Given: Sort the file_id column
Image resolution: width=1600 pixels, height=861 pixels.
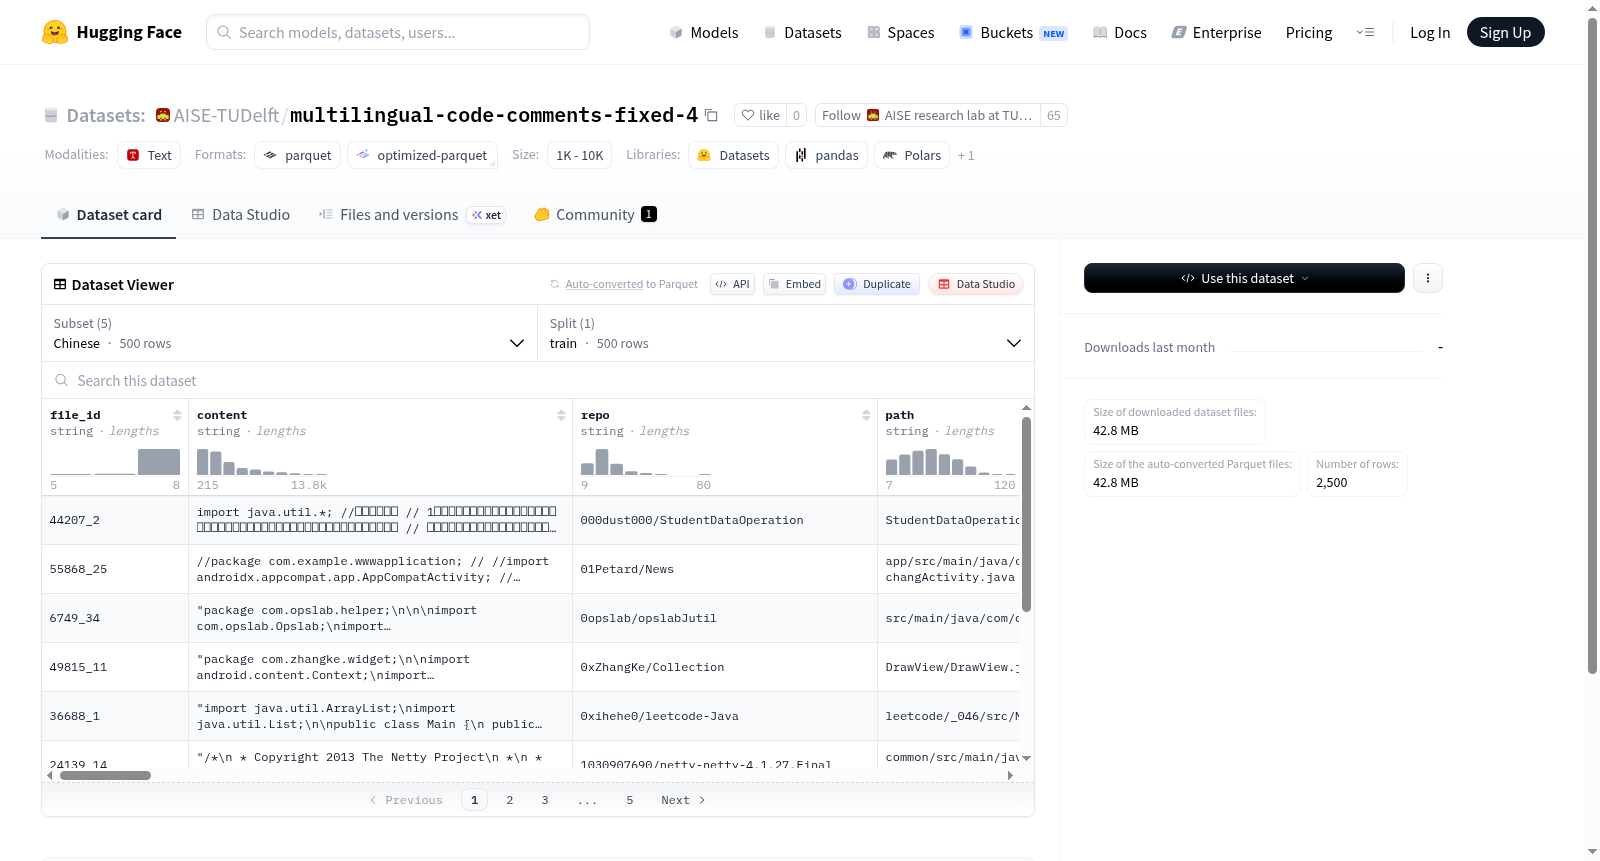Looking at the screenshot, I should (x=177, y=415).
